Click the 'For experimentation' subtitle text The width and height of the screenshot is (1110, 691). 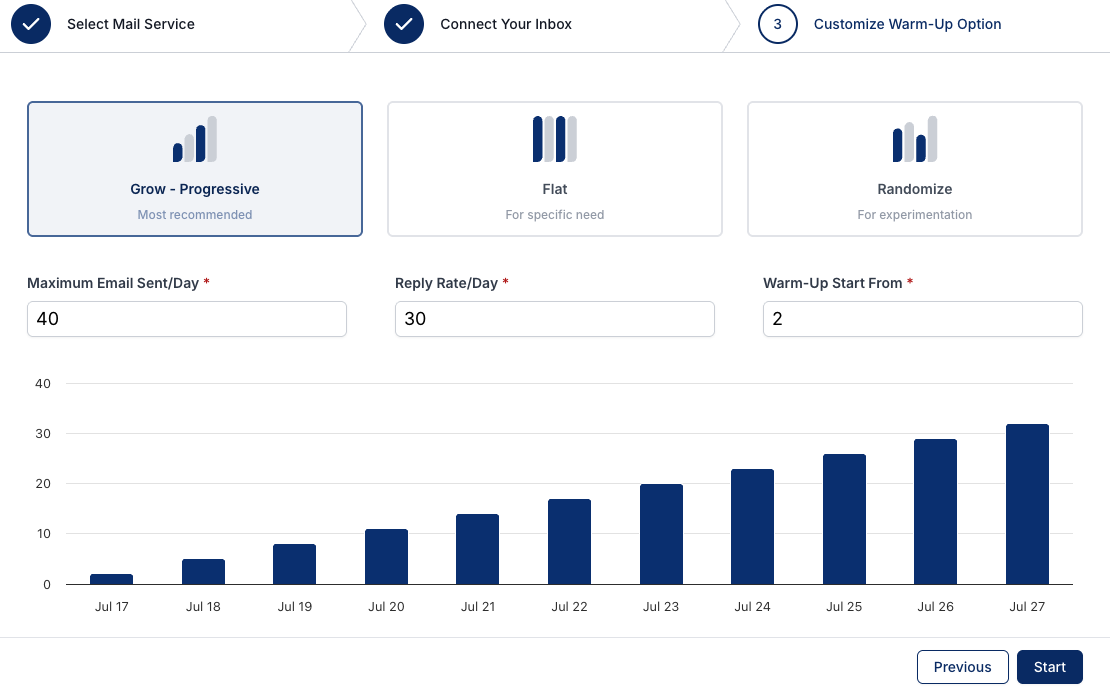pos(915,215)
